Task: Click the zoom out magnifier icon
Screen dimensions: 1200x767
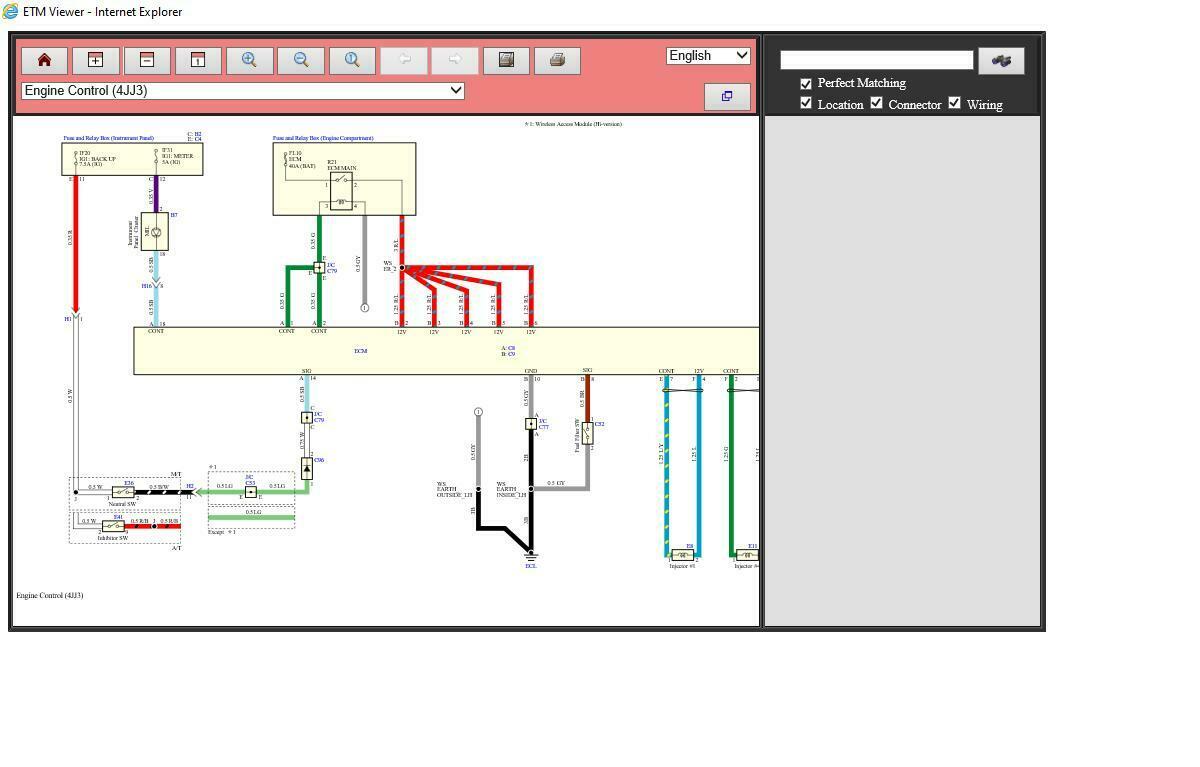Action: pyautogui.click(x=301, y=60)
